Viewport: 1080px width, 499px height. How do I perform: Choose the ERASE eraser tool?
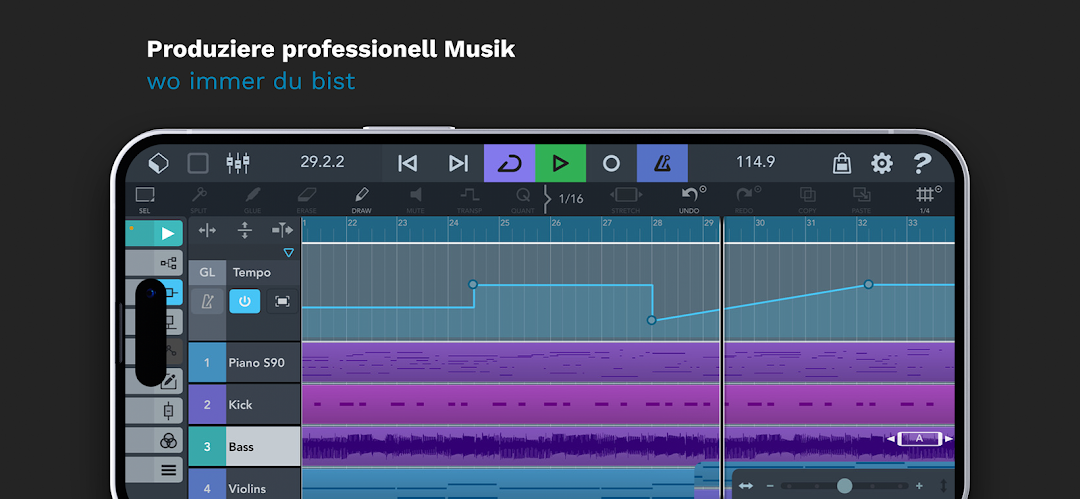[x=307, y=200]
